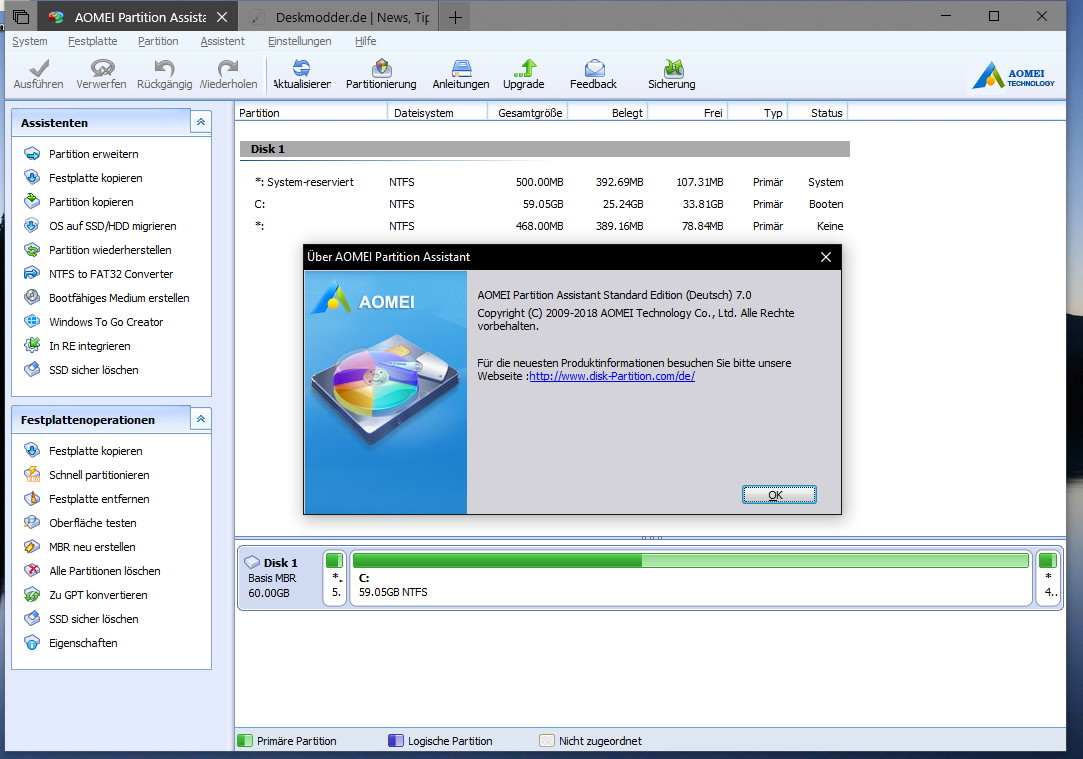
Task: Click the AOMEI Technology logo
Action: (x=1013, y=75)
